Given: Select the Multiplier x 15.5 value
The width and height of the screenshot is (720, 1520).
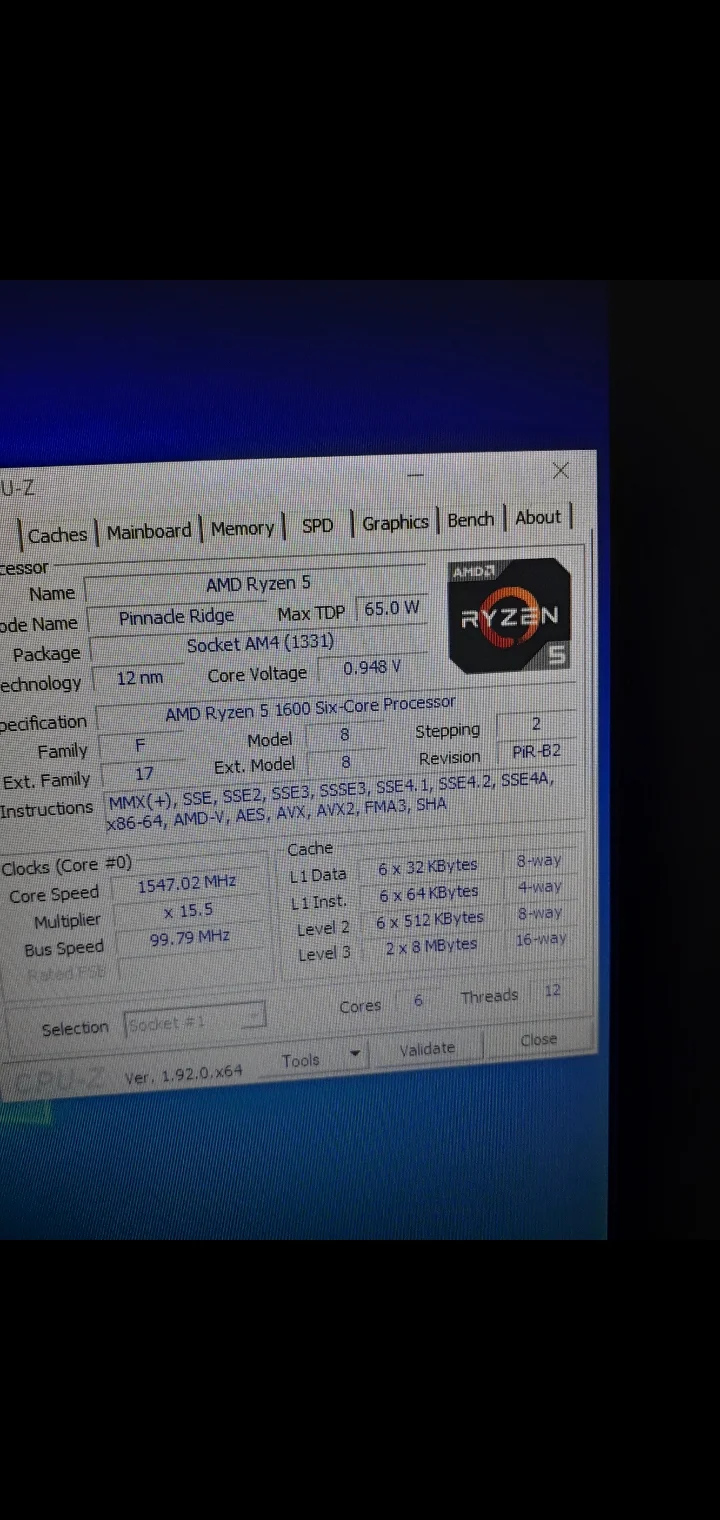Looking at the screenshot, I should (188, 911).
